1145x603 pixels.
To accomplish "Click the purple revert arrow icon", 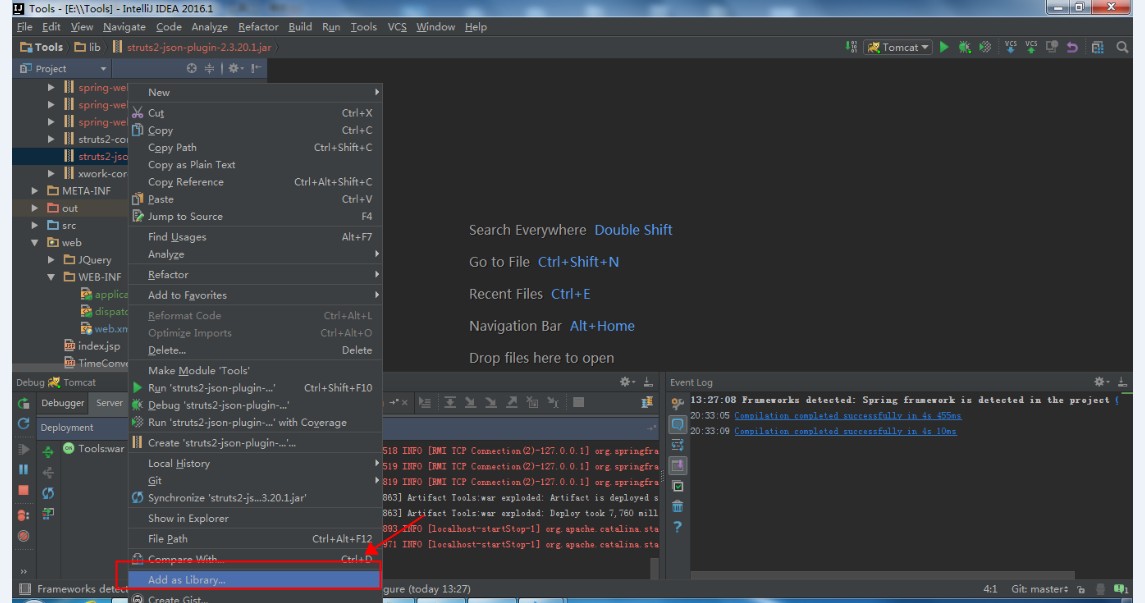I will coord(1072,47).
